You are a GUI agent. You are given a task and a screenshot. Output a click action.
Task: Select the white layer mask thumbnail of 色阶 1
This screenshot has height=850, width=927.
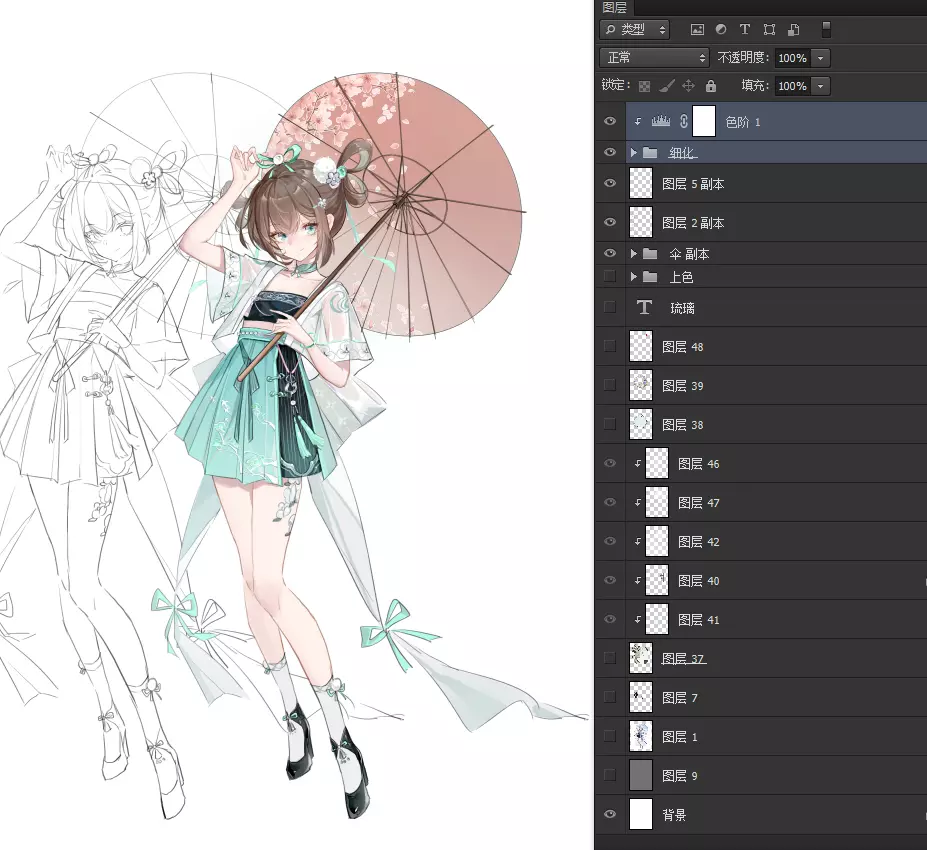[x=704, y=121]
